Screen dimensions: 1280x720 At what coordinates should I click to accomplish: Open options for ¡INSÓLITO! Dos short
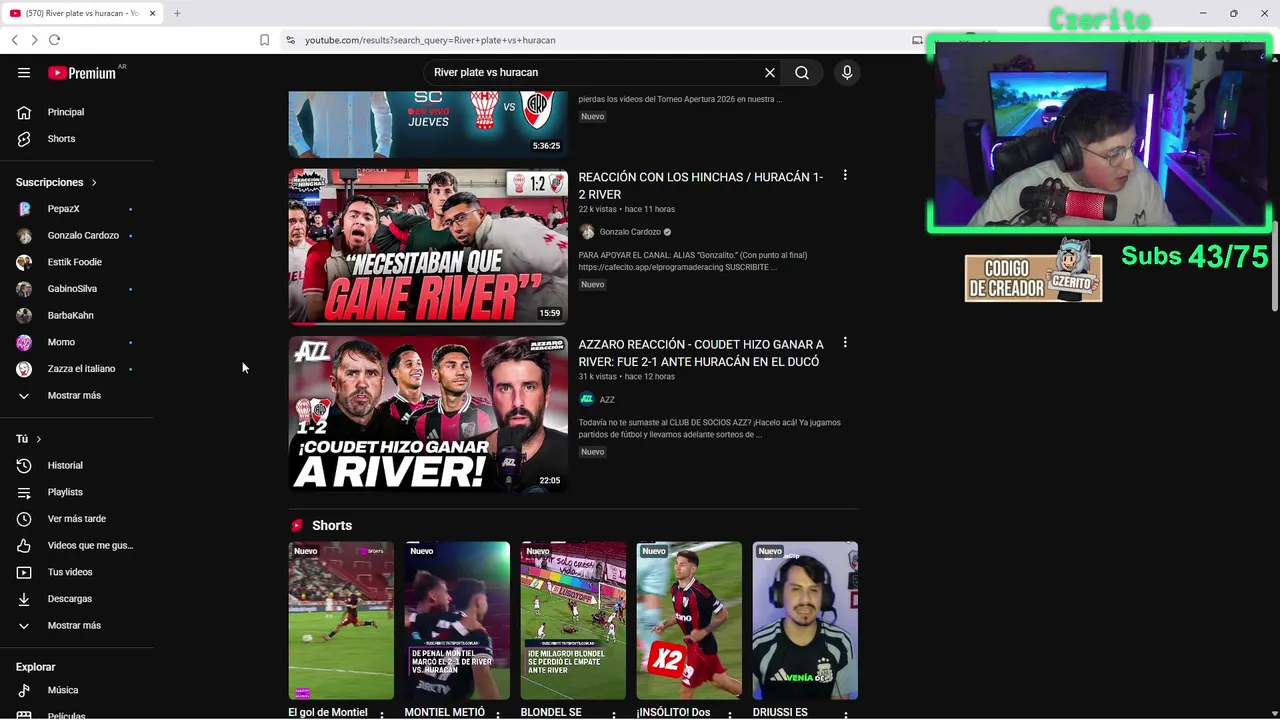pos(730,714)
